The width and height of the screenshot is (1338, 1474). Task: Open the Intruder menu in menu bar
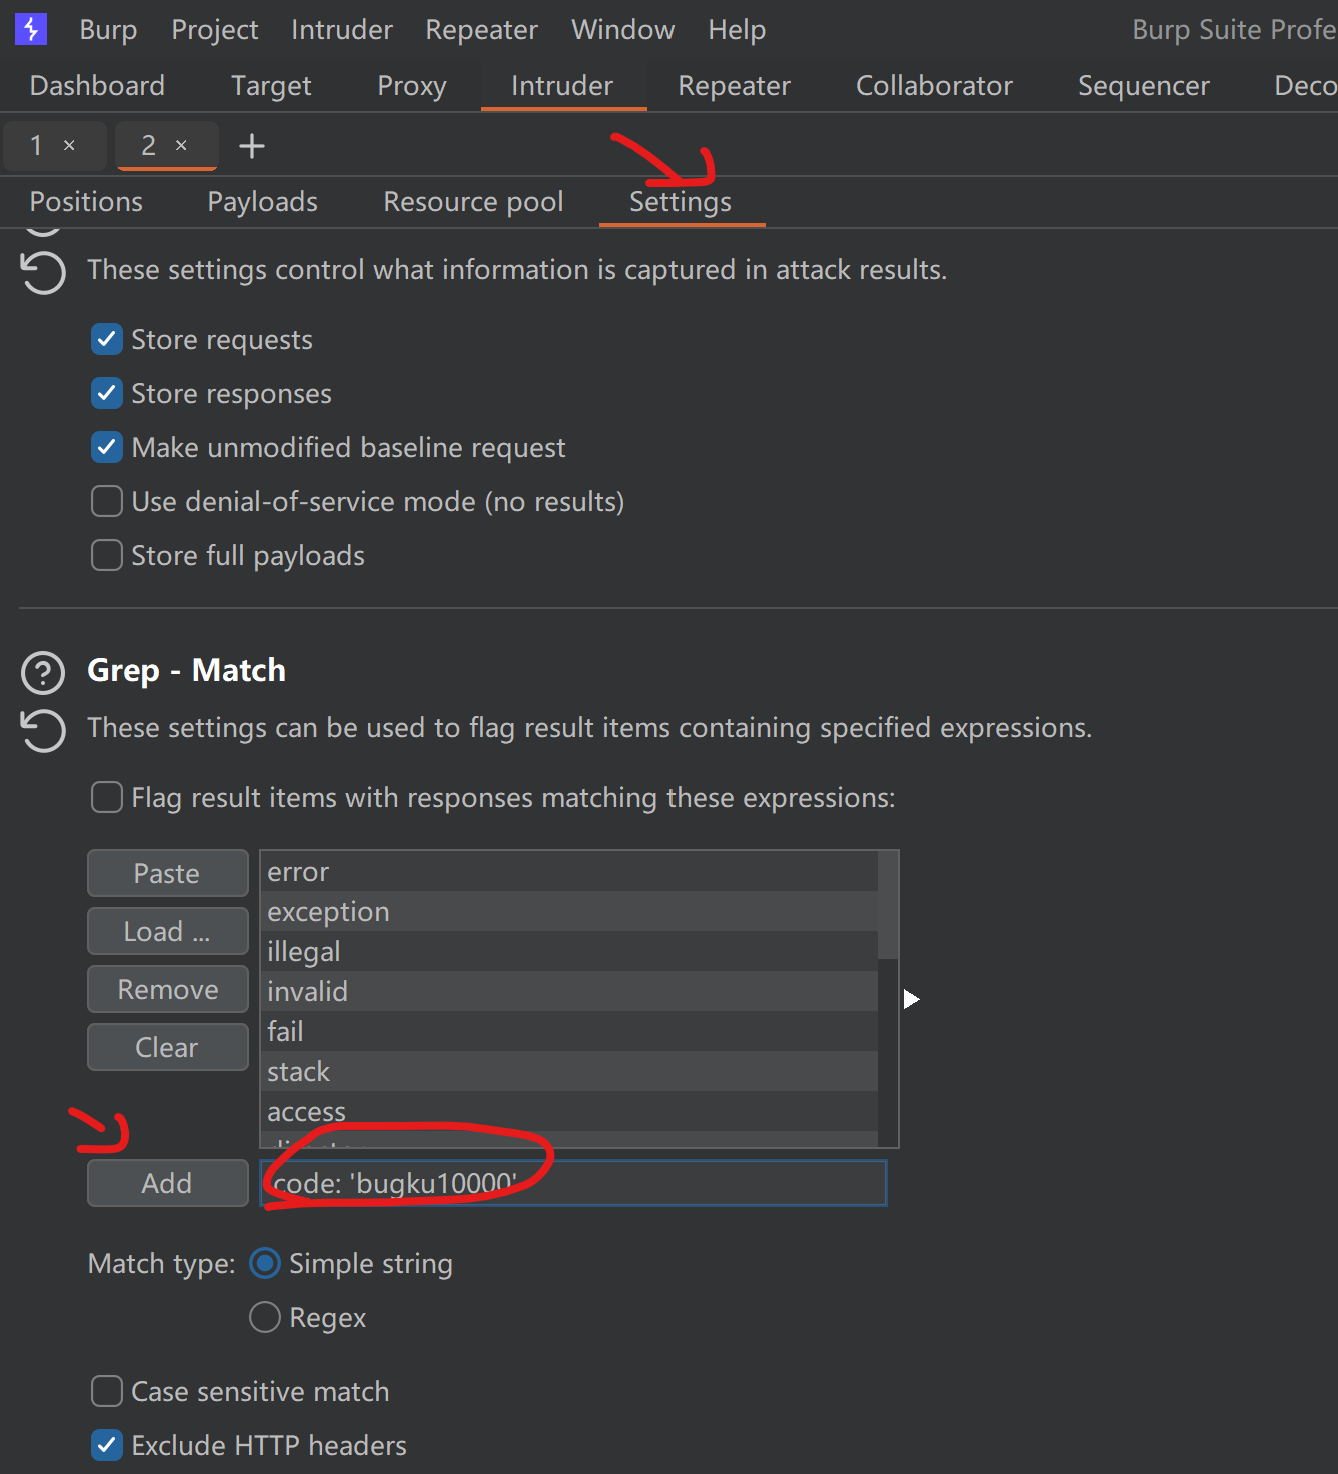pyautogui.click(x=342, y=30)
